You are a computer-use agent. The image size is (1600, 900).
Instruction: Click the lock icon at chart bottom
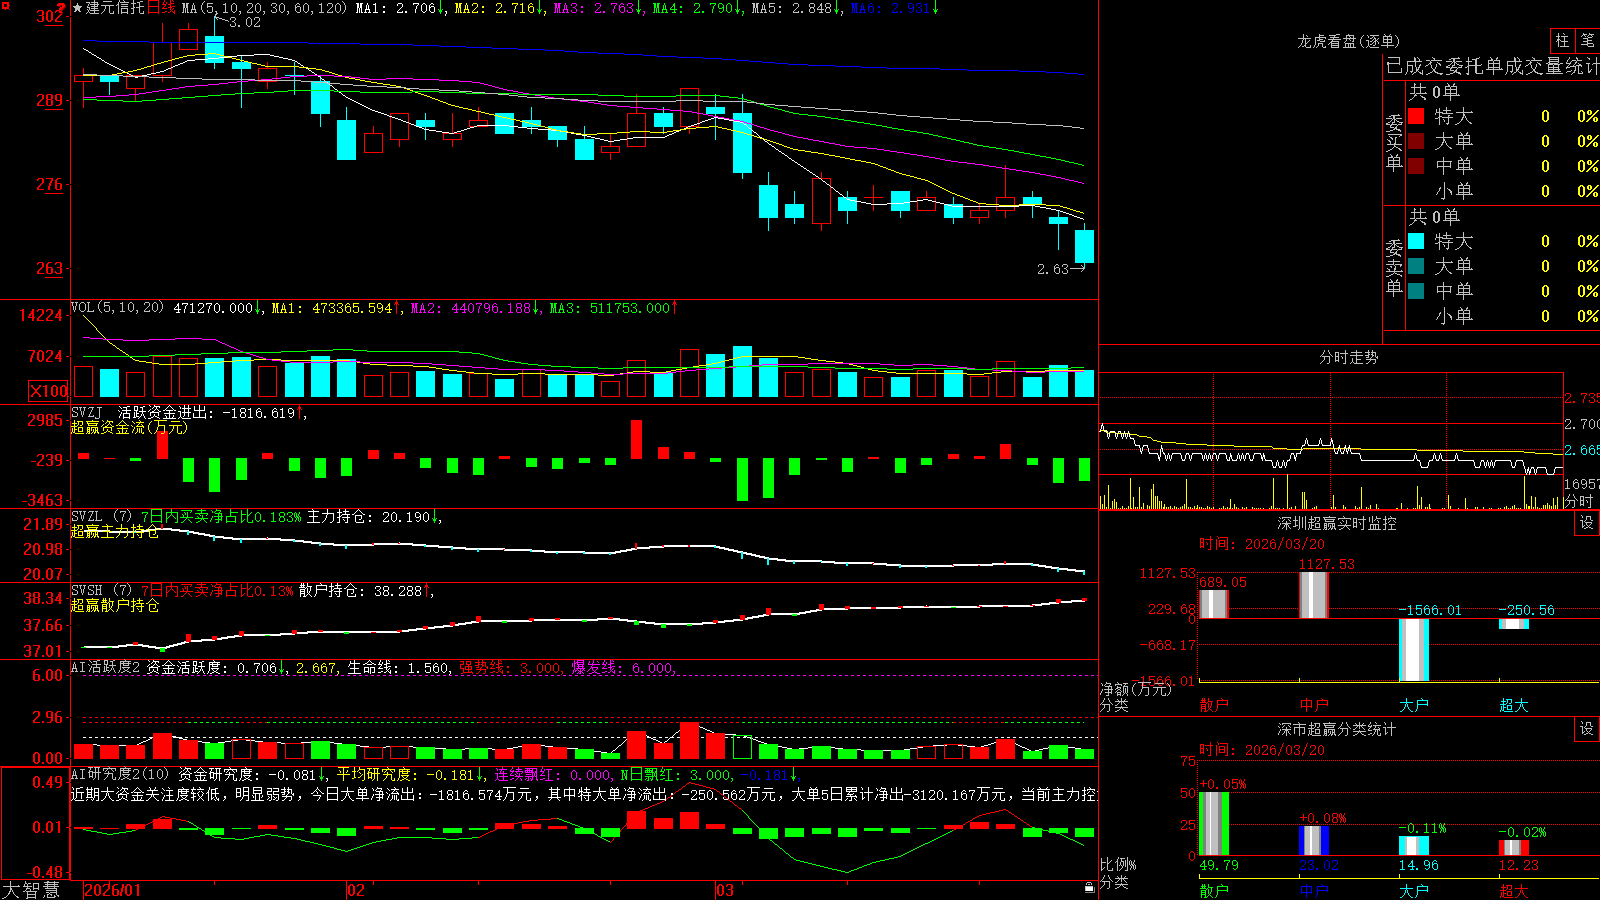click(1090, 887)
